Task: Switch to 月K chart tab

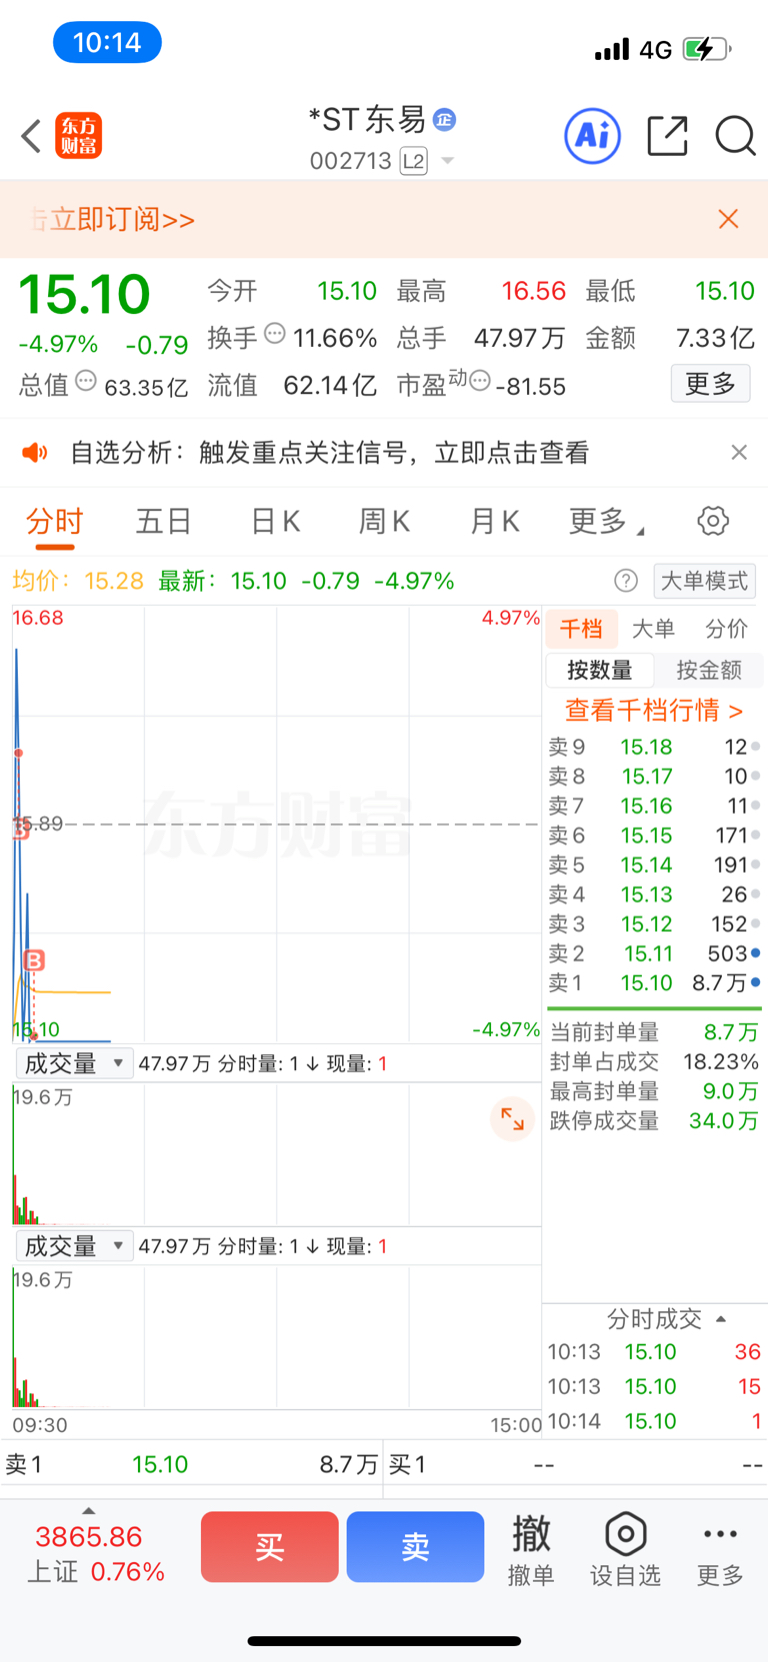Action: (x=494, y=521)
